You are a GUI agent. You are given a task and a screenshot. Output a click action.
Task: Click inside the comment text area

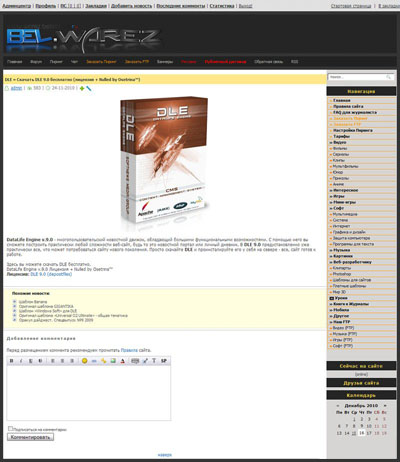click(89, 393)
